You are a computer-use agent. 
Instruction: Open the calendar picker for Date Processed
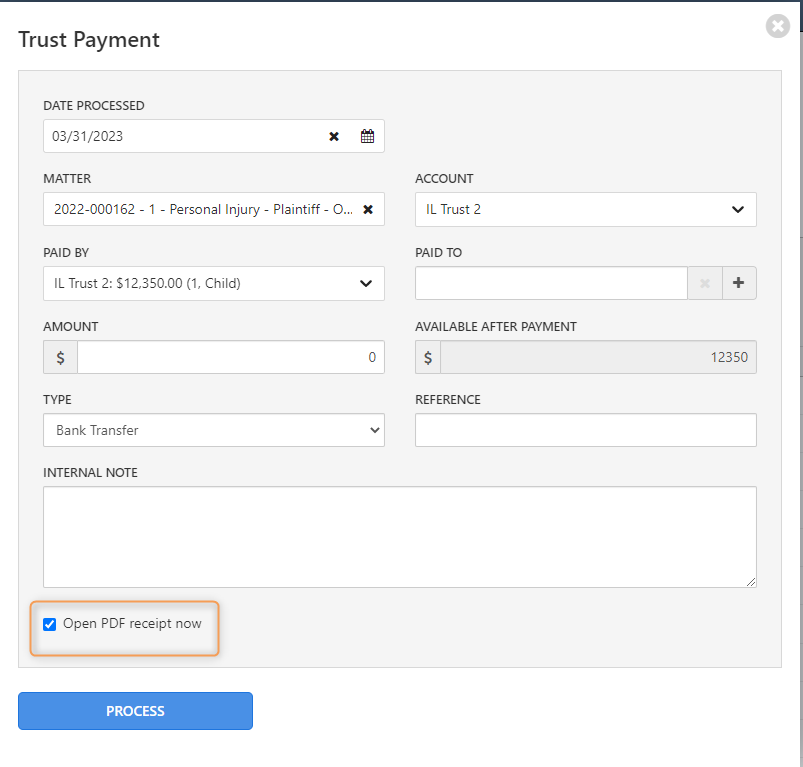pos(367,135)
